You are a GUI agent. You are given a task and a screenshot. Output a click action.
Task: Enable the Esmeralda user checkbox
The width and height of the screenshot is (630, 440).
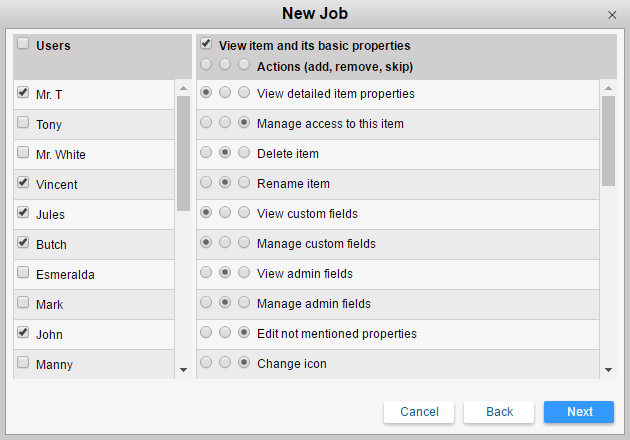pos(23,273)
